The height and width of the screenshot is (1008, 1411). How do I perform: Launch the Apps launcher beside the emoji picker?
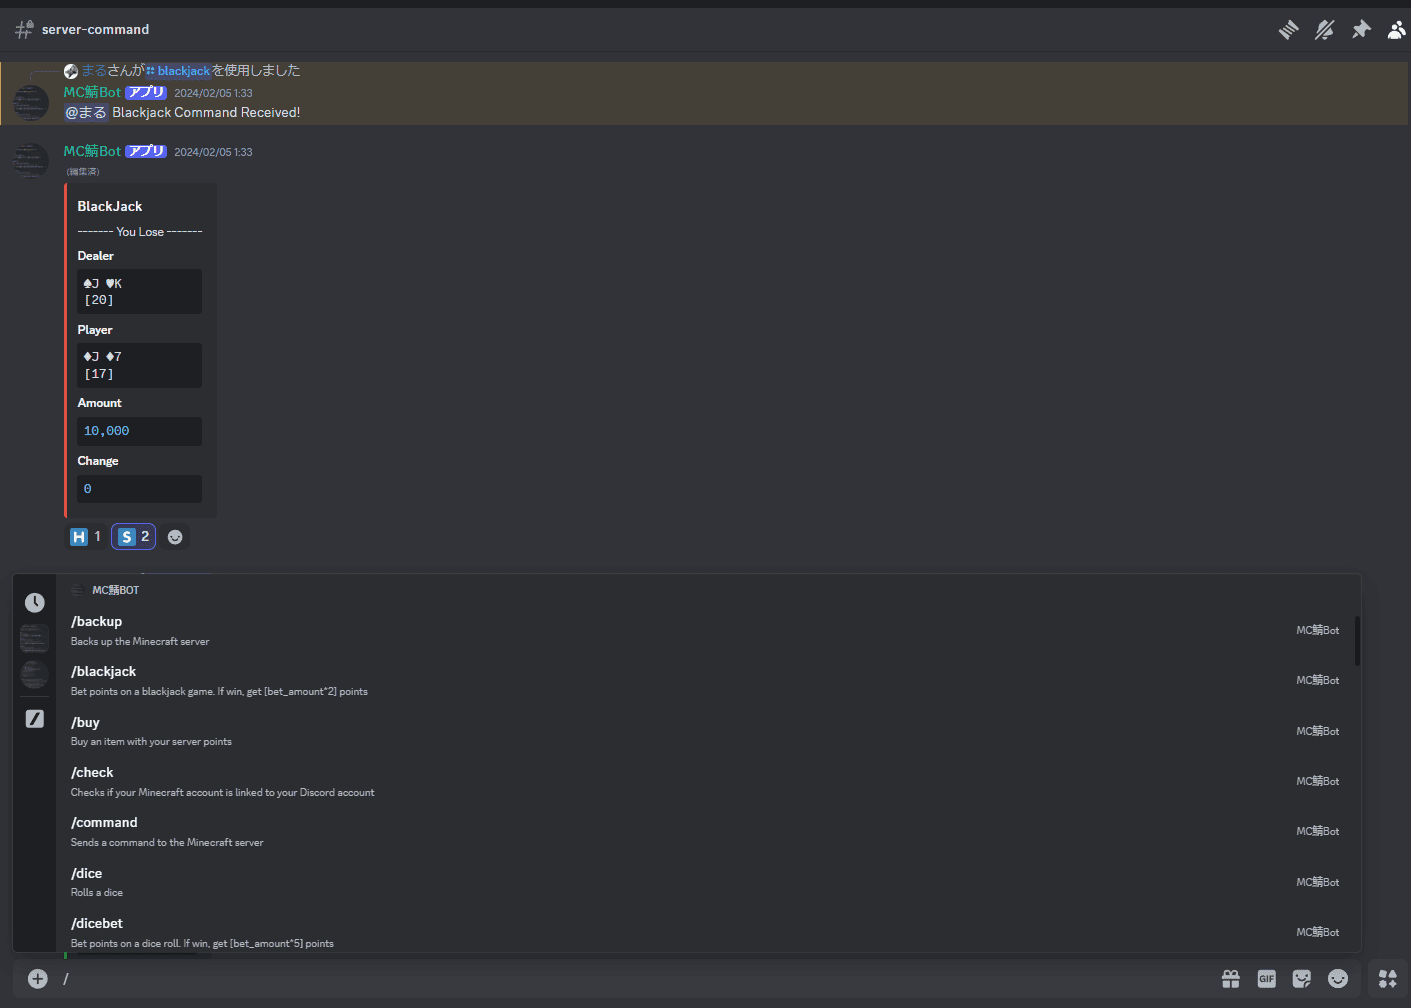(x=1386, y=978)
